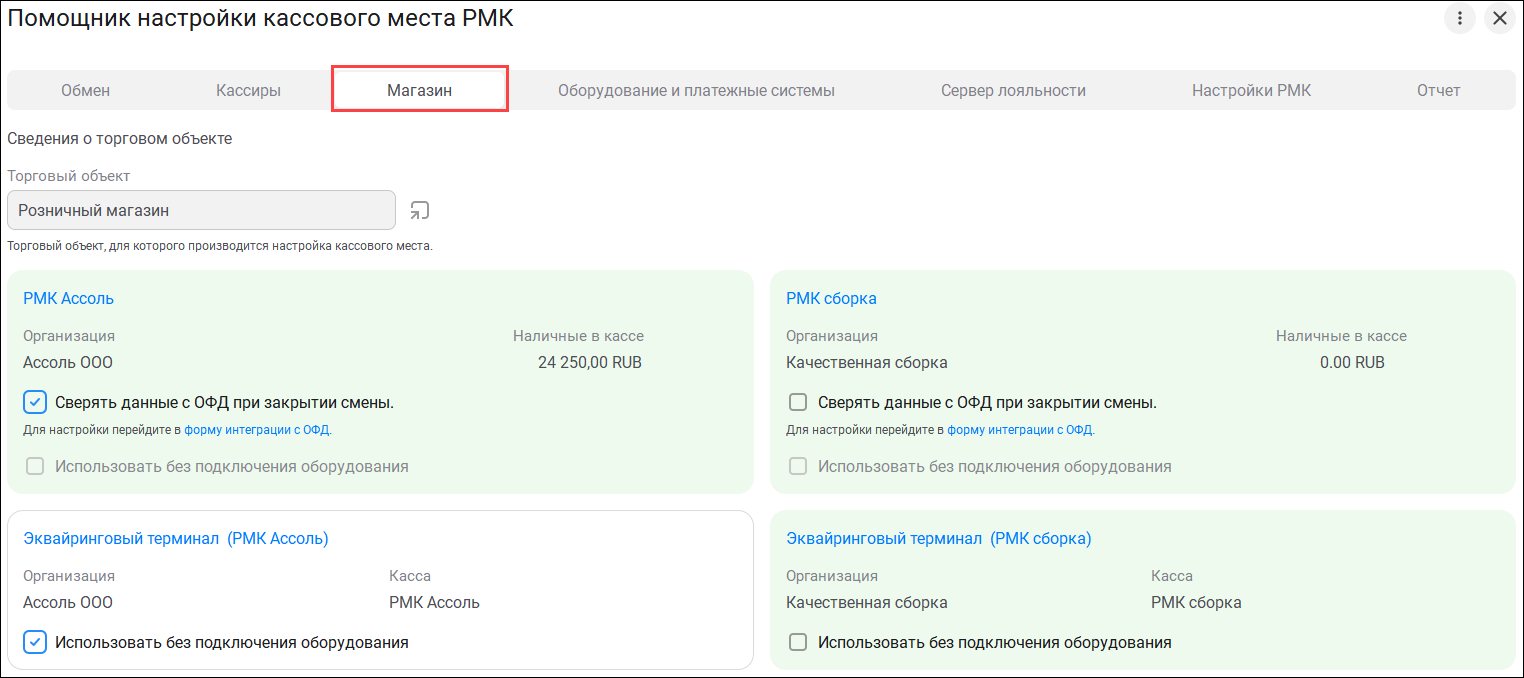Switch to the Отчет tab
1524x678 pixels.
(1438, 91)
